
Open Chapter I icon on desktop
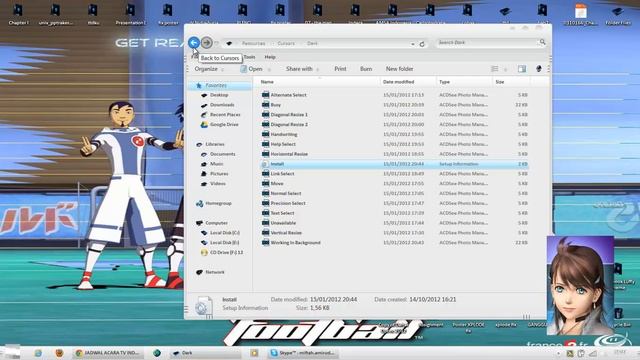(x=18, y=15)
